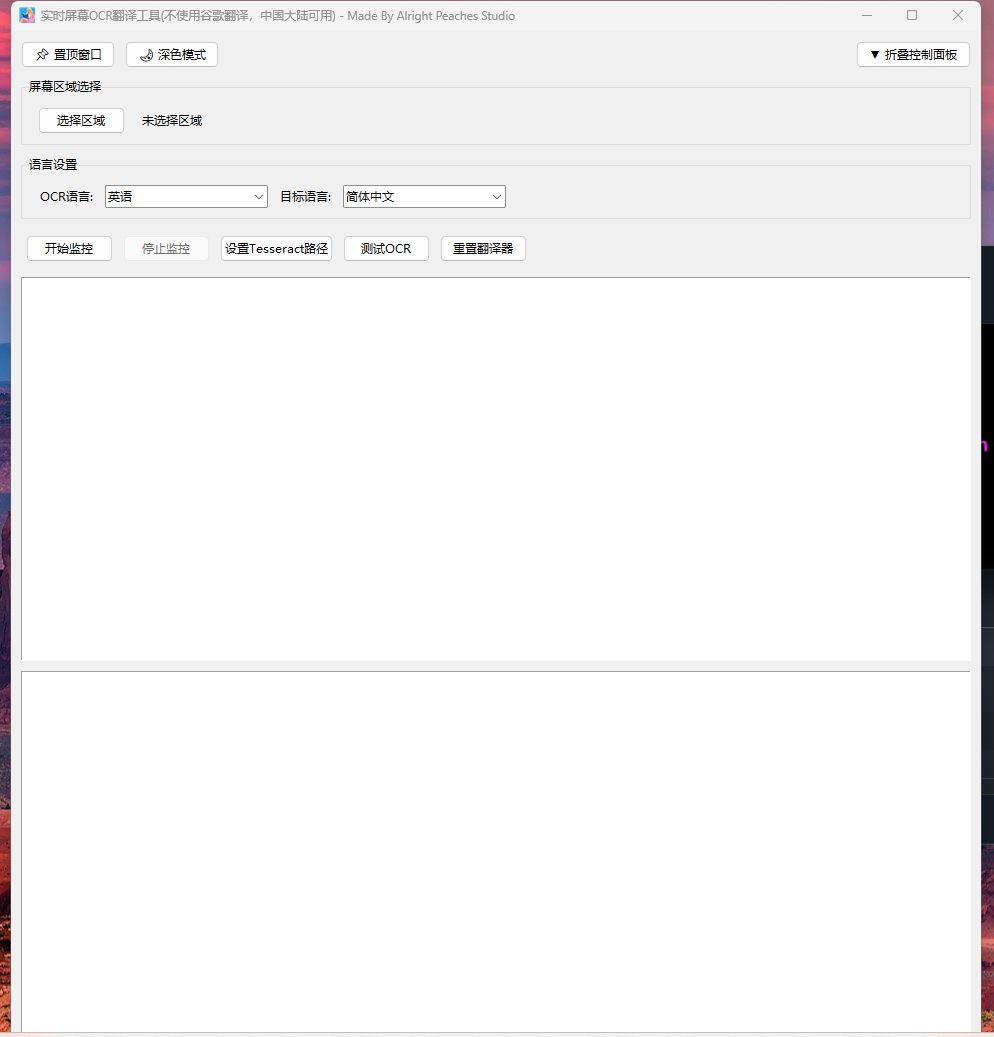Click the 语言设置 group title
This screenshot has width=994, height=1037.
53,165
